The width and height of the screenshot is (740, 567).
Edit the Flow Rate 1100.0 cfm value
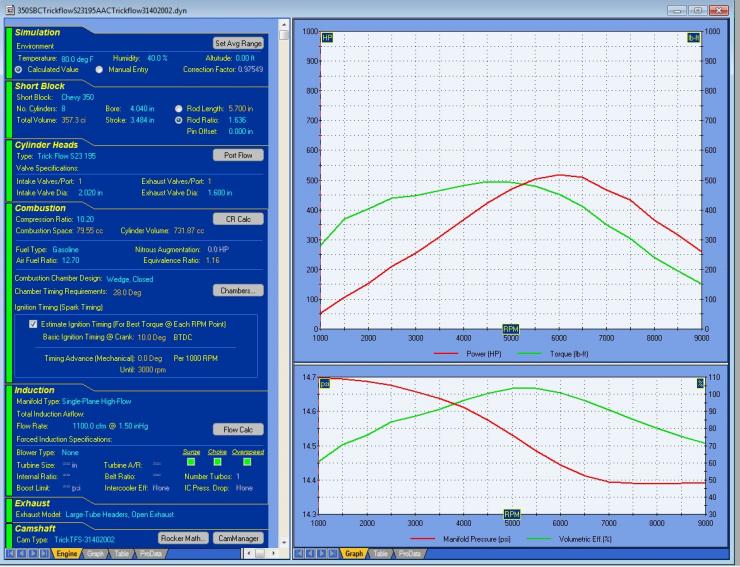coord(110,426)
